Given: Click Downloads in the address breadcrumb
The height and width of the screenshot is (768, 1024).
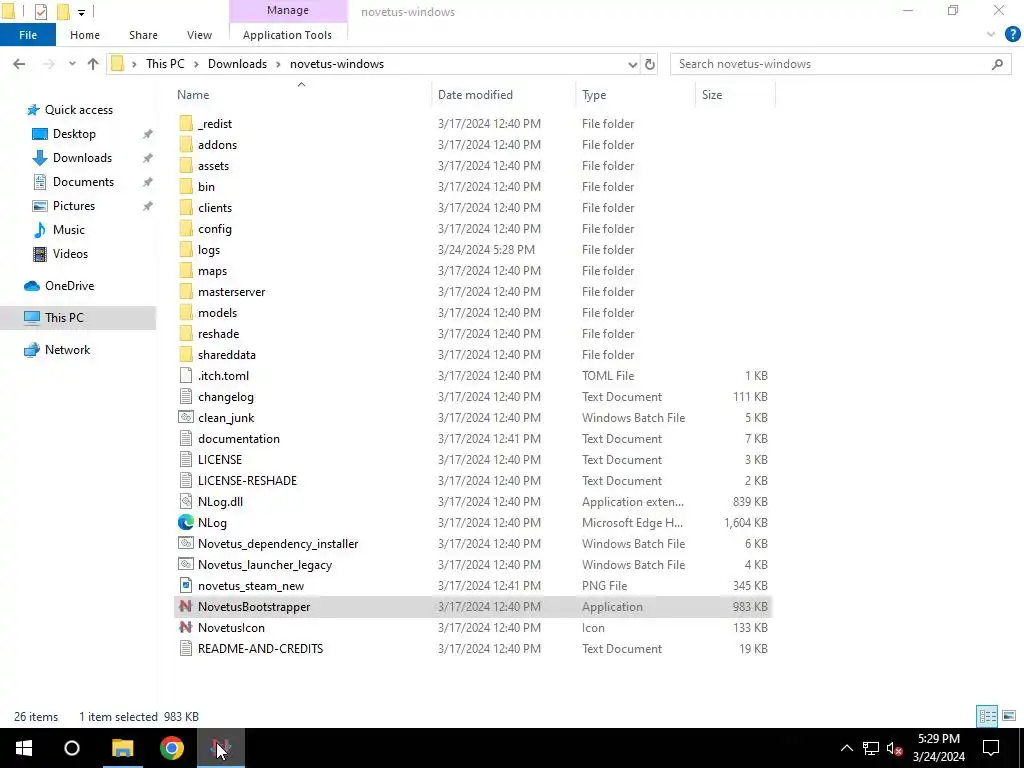Looking at the screenshot, I should [x=237, y=64].
